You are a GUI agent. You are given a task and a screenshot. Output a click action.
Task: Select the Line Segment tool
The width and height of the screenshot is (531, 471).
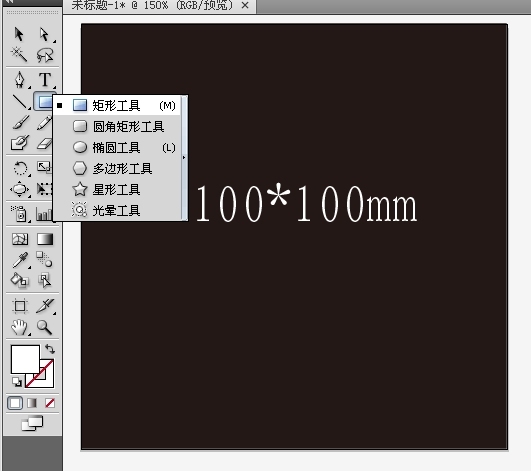(20, 102)
